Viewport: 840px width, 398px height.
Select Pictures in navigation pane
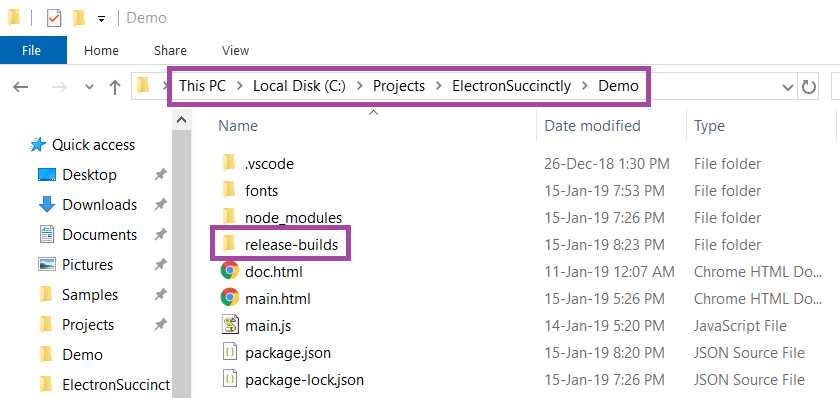click(x=87, y=265)
